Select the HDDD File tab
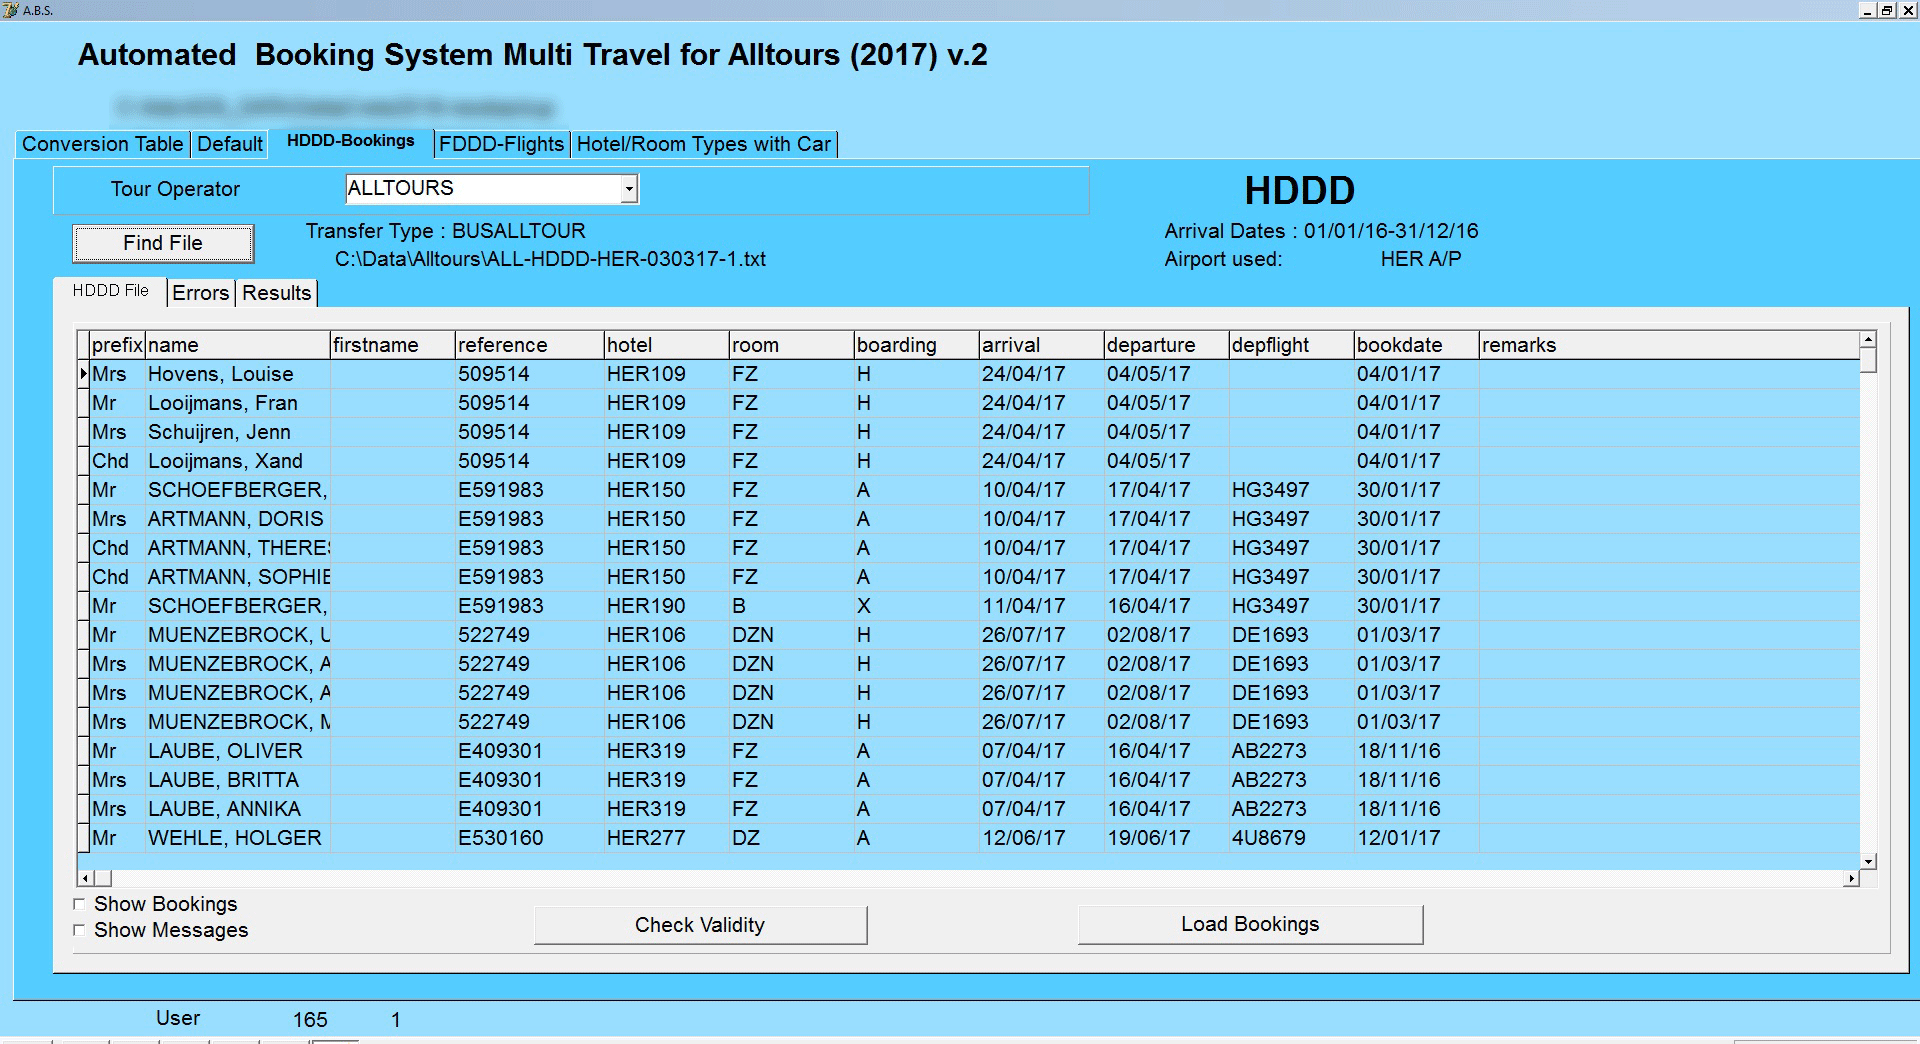Screen dimensions: 1920x1044 tap(109, 290)
